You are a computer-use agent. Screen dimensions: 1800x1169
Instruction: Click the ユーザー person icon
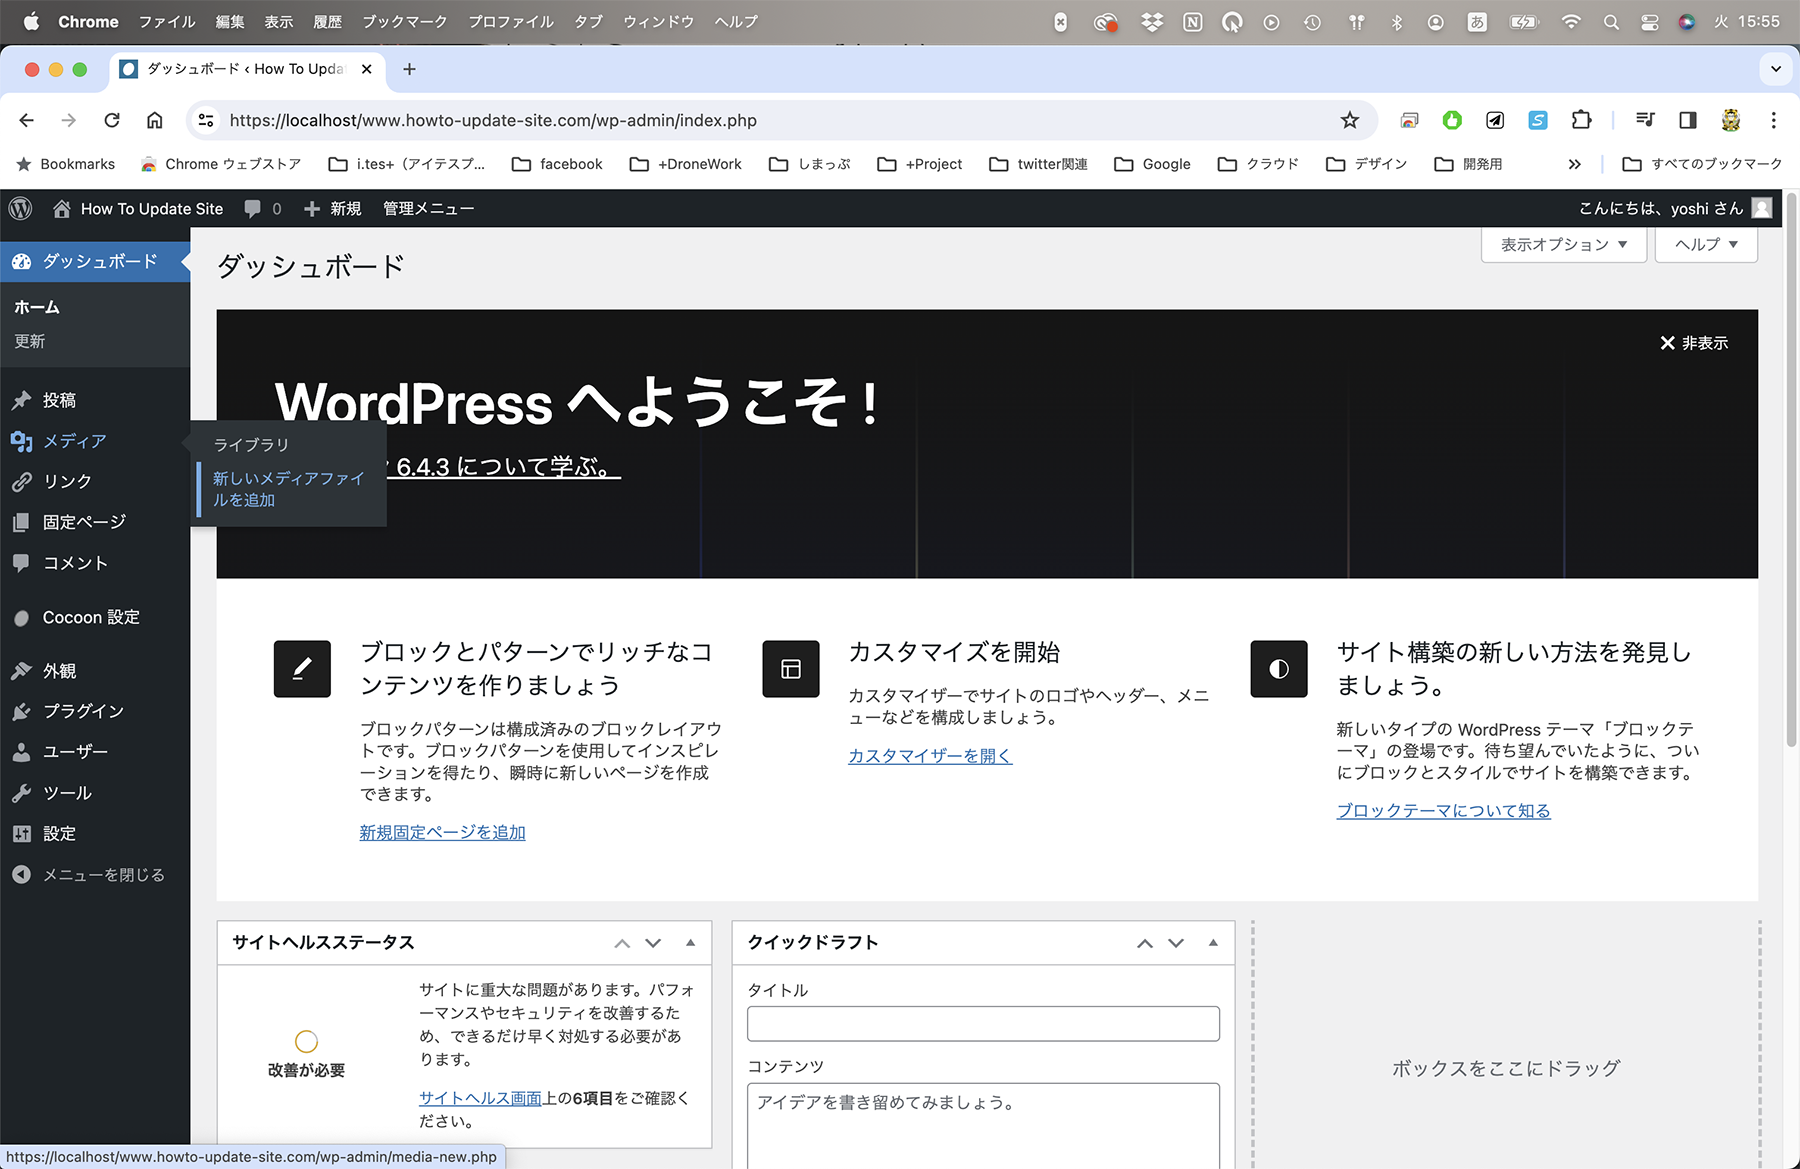21,752
